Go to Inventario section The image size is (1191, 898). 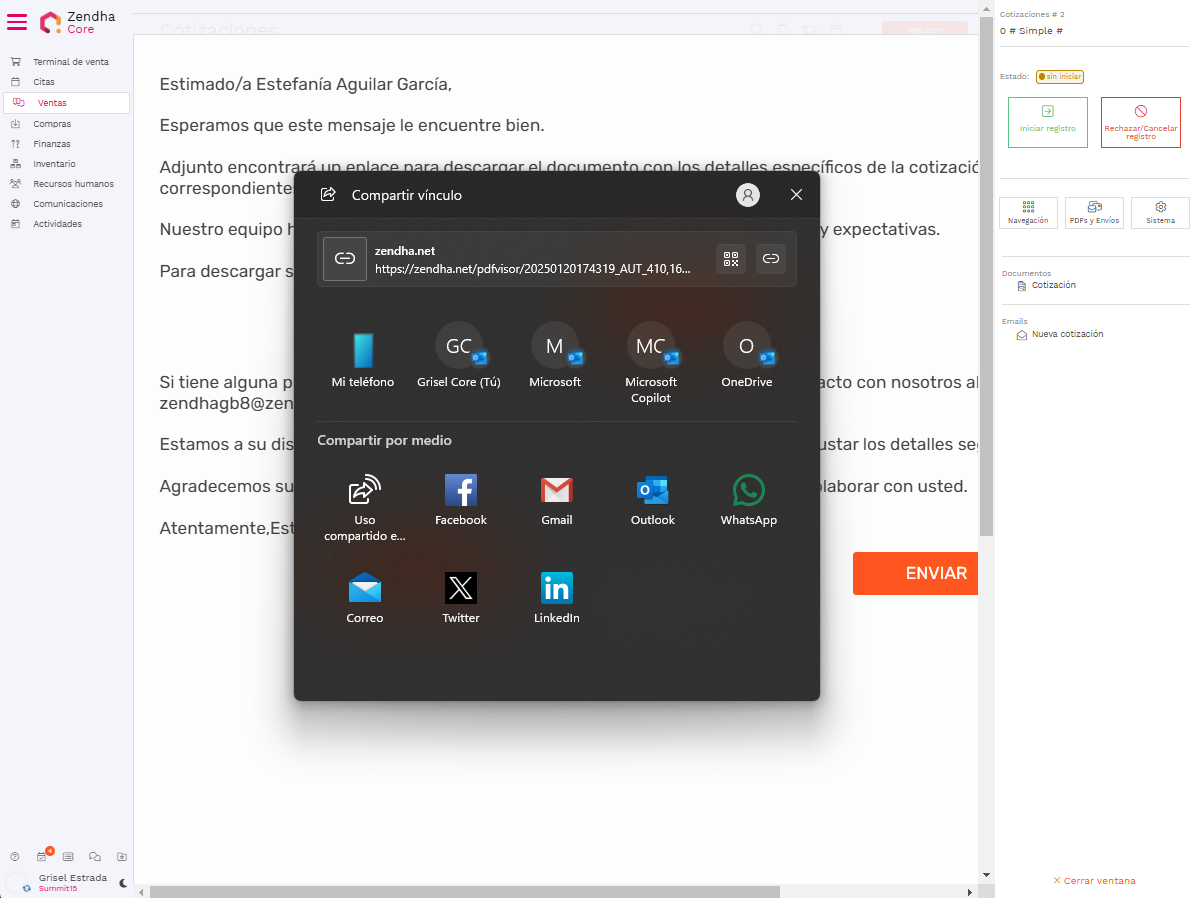54,164
